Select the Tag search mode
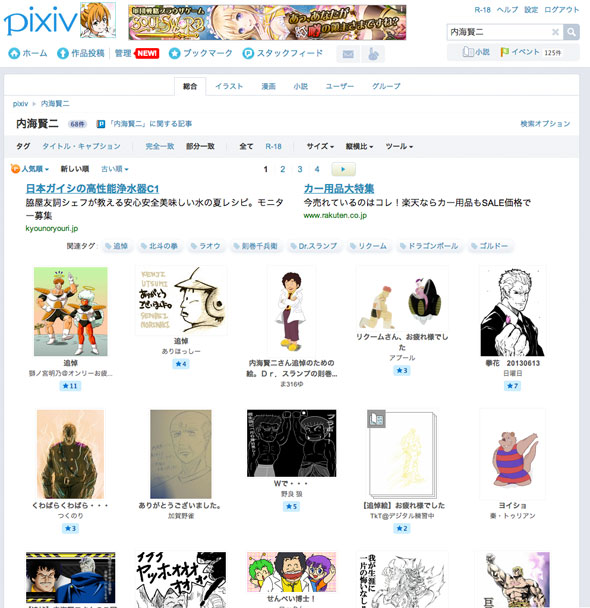The image size is (590, 608). (x=23, y=146)
